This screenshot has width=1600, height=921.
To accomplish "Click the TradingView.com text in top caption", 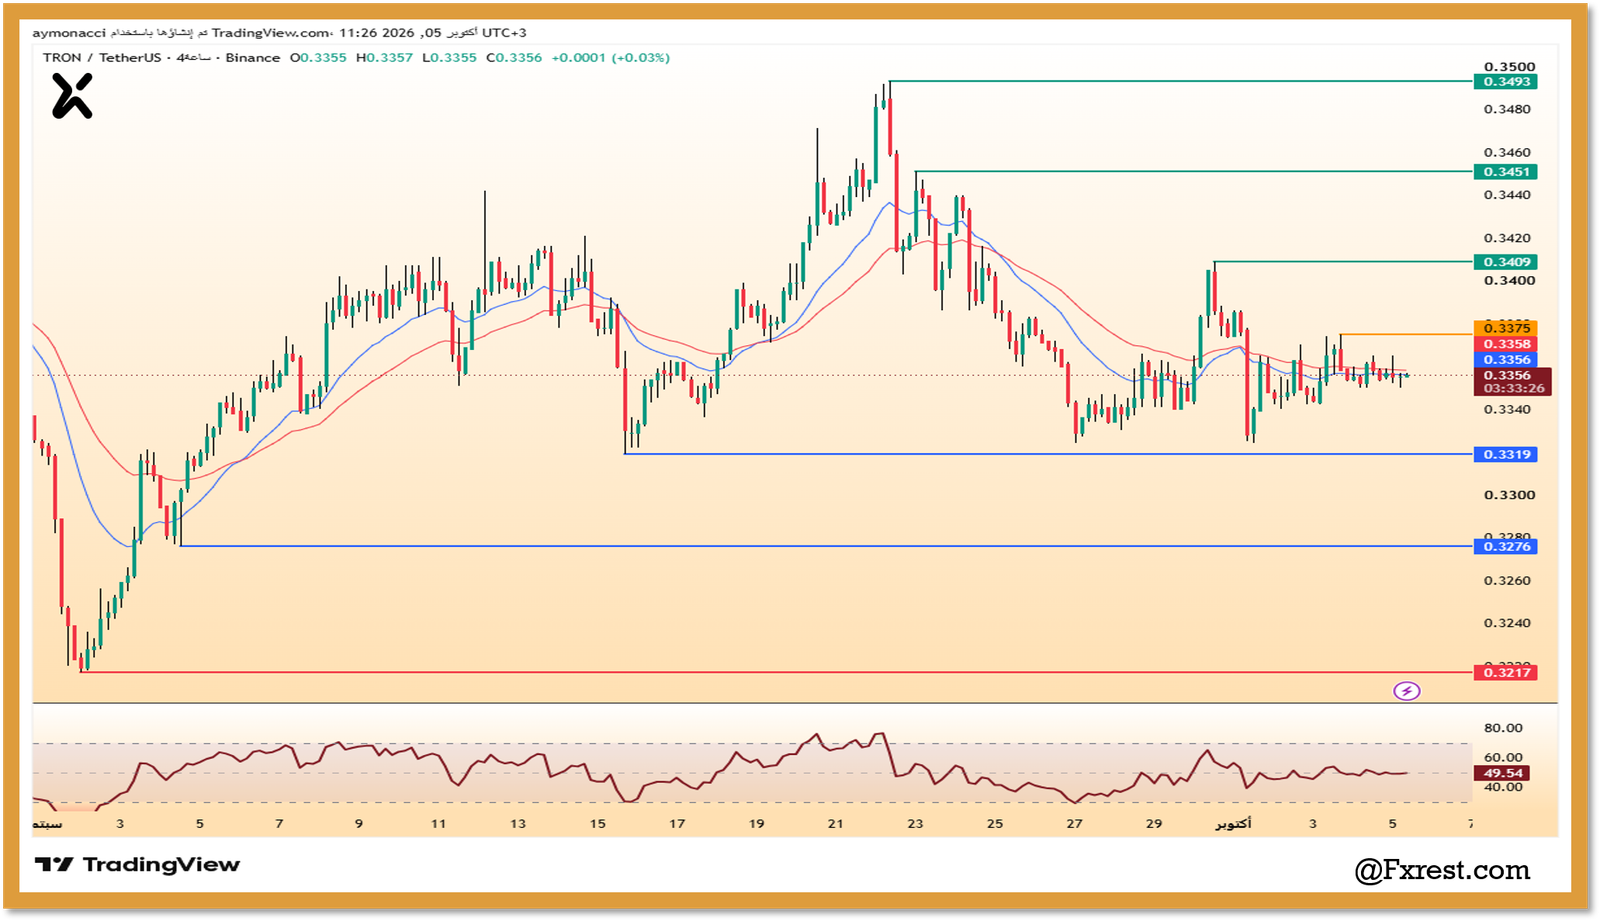I will (x=271, y=33).
